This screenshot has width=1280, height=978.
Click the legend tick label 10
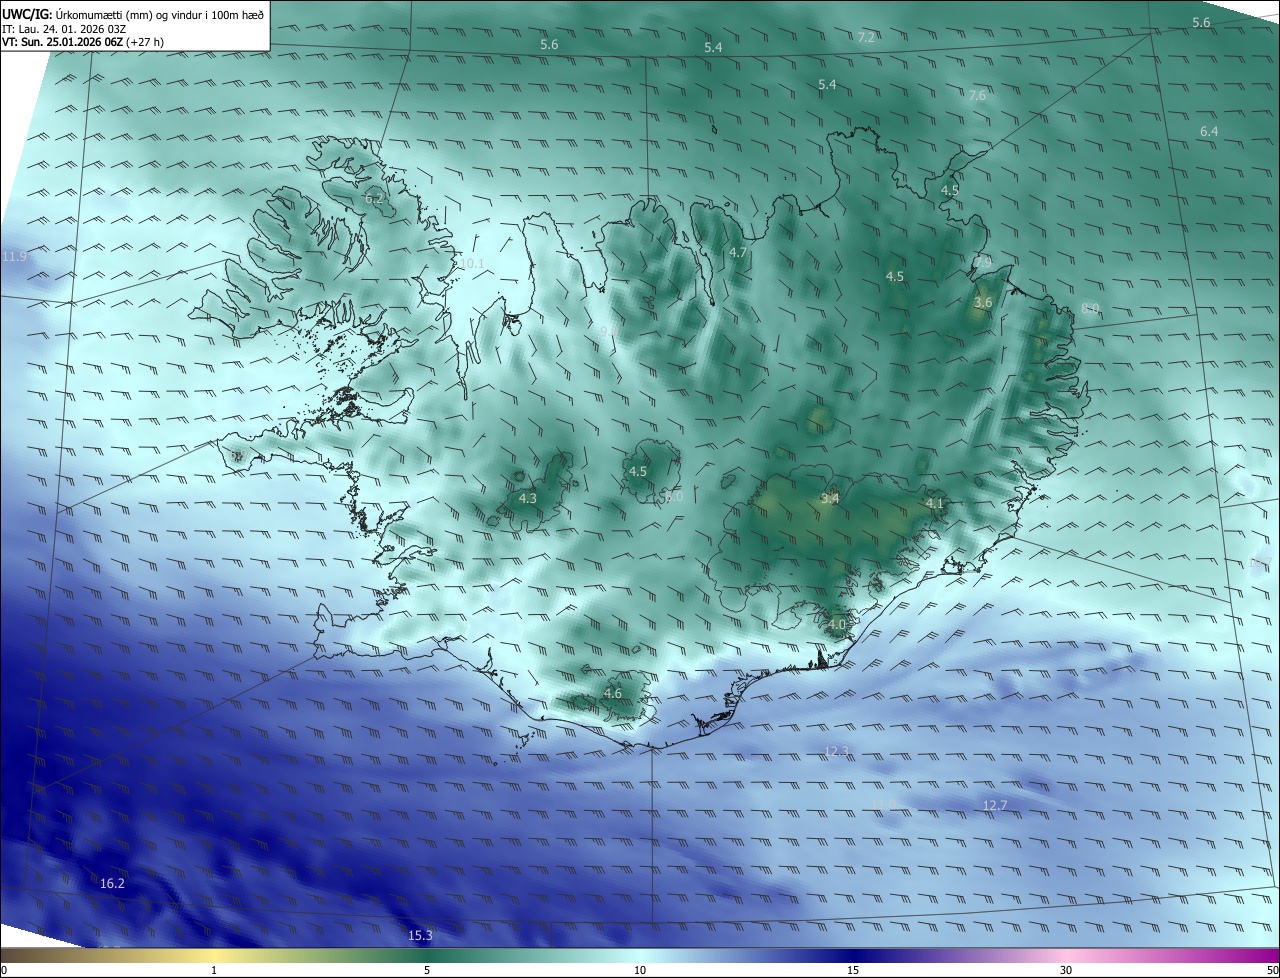pyautogui.click(x=640, y=970)
